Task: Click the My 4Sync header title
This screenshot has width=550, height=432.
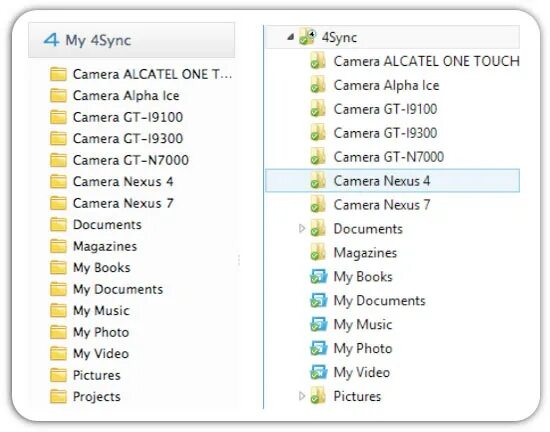Action: [98, 40]
